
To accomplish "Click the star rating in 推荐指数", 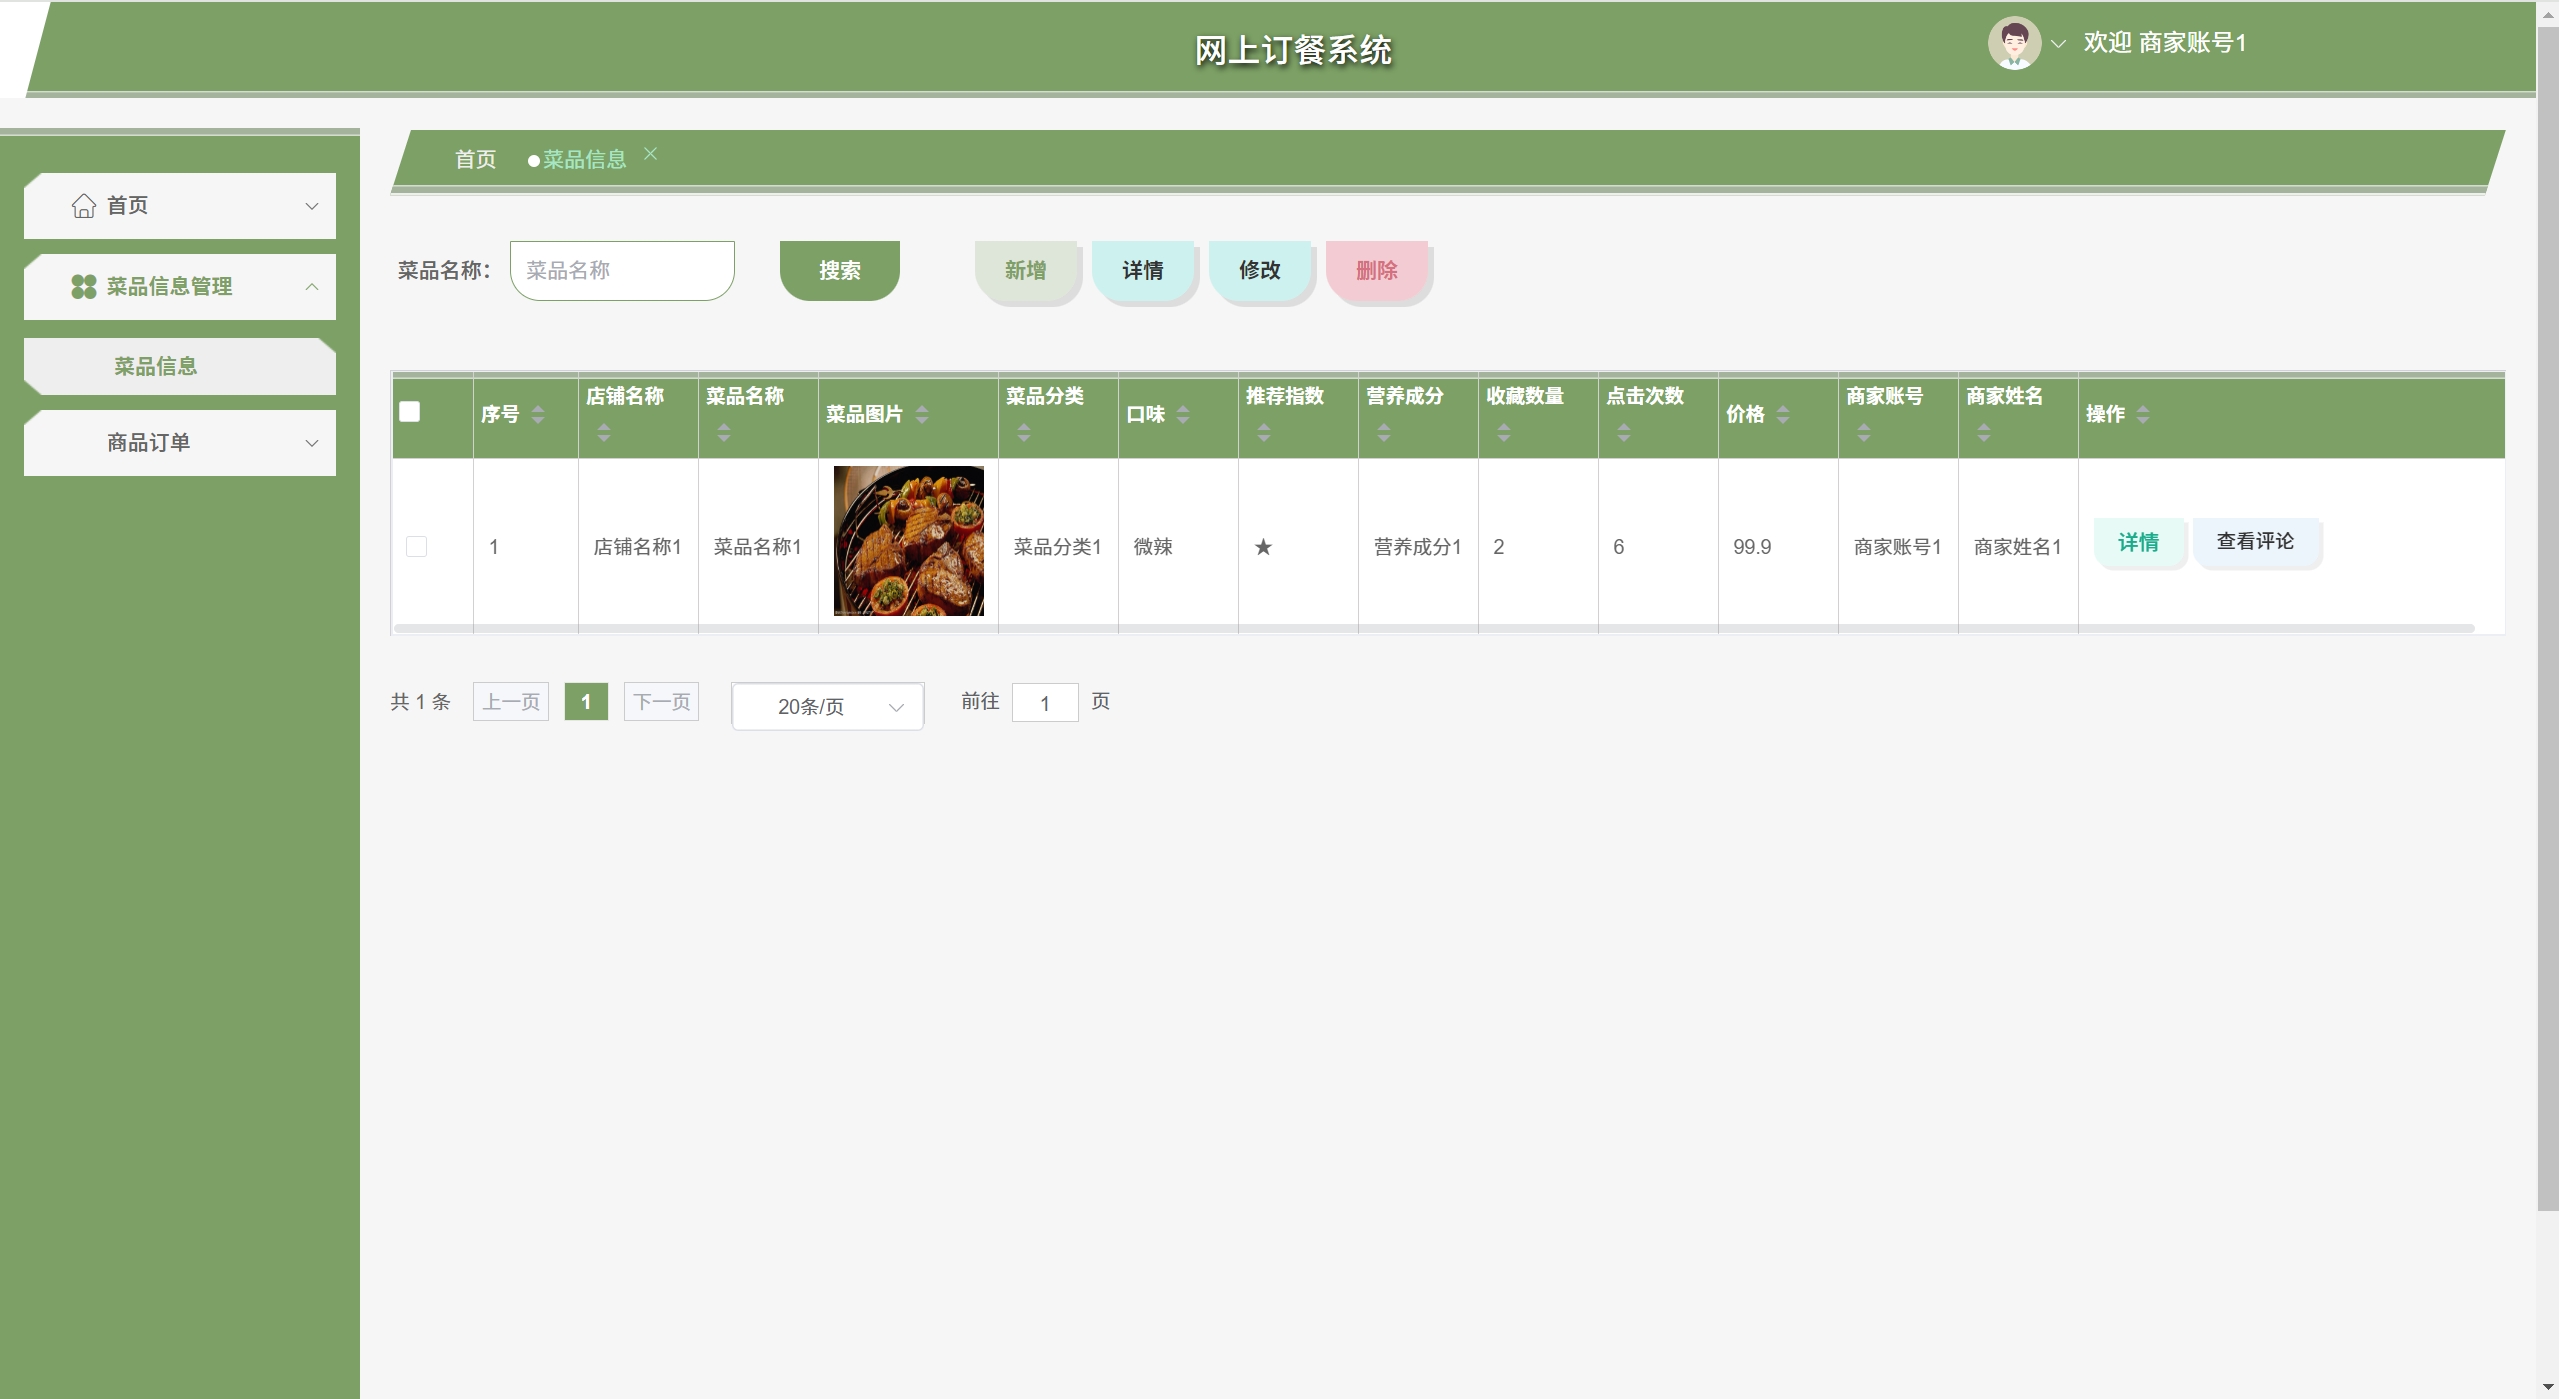I will (1263, 547).
